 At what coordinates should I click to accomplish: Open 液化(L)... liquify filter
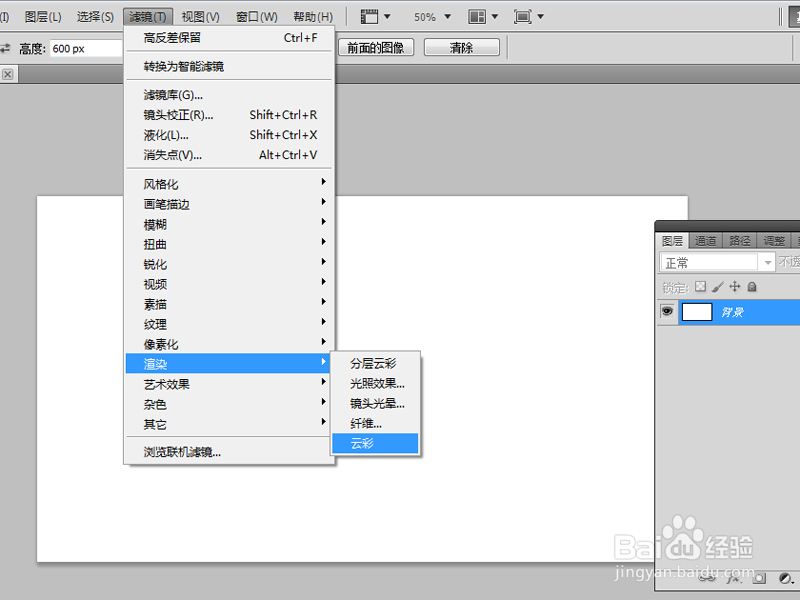[x=230, y=135]
